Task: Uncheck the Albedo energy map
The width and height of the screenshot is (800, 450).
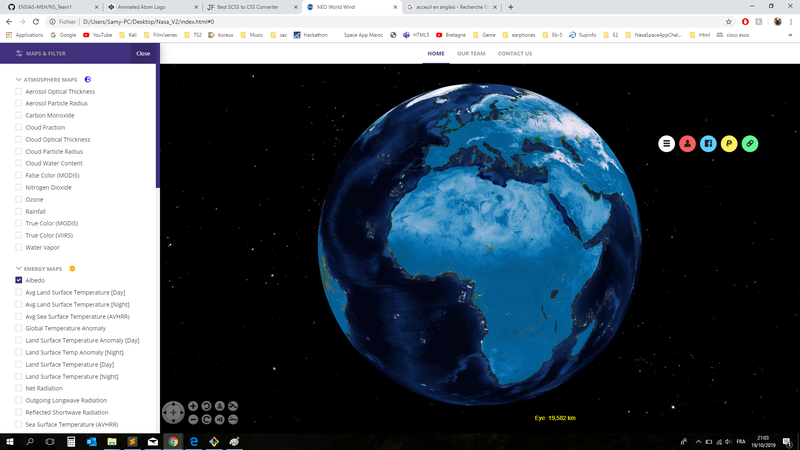Action: (19, 281)
